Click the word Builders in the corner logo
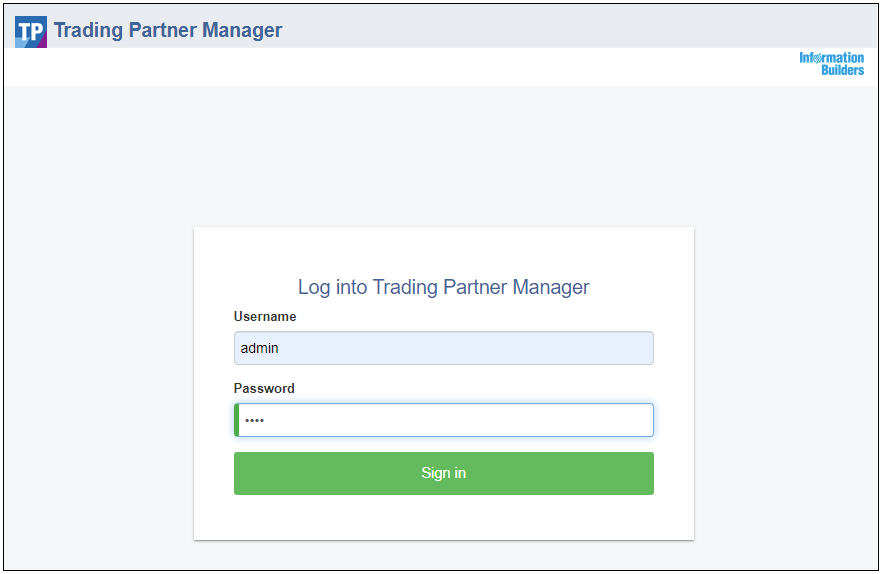 (843, 70)
